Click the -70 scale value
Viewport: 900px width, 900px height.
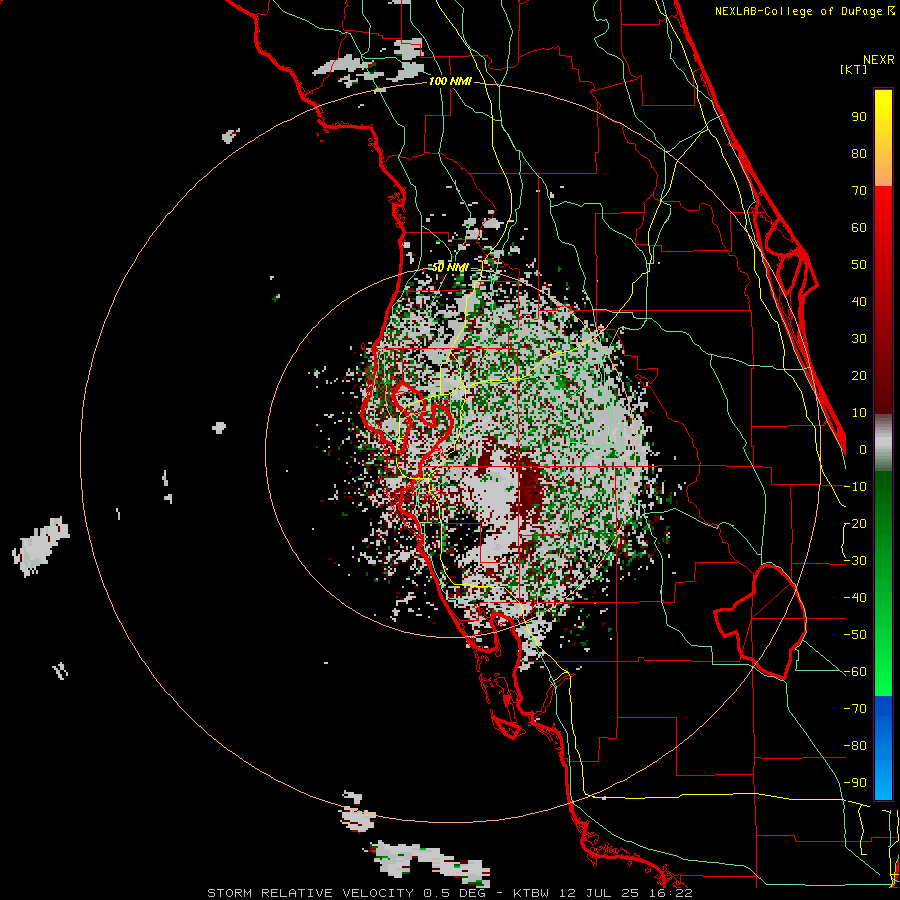pos(855,709)
